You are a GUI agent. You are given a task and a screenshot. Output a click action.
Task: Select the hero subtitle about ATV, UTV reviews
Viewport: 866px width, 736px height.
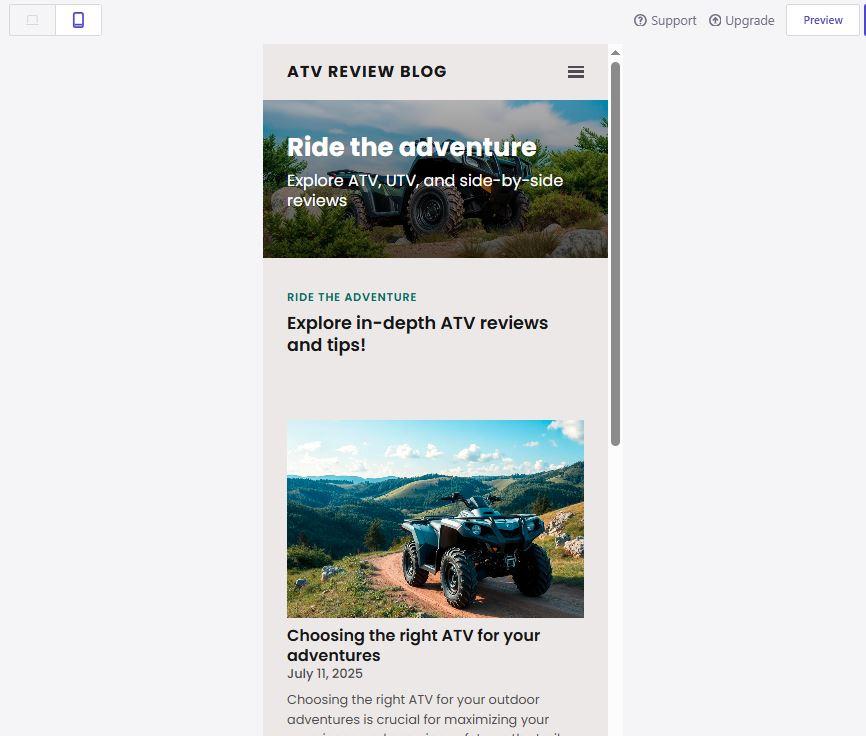tap(424, 190)
